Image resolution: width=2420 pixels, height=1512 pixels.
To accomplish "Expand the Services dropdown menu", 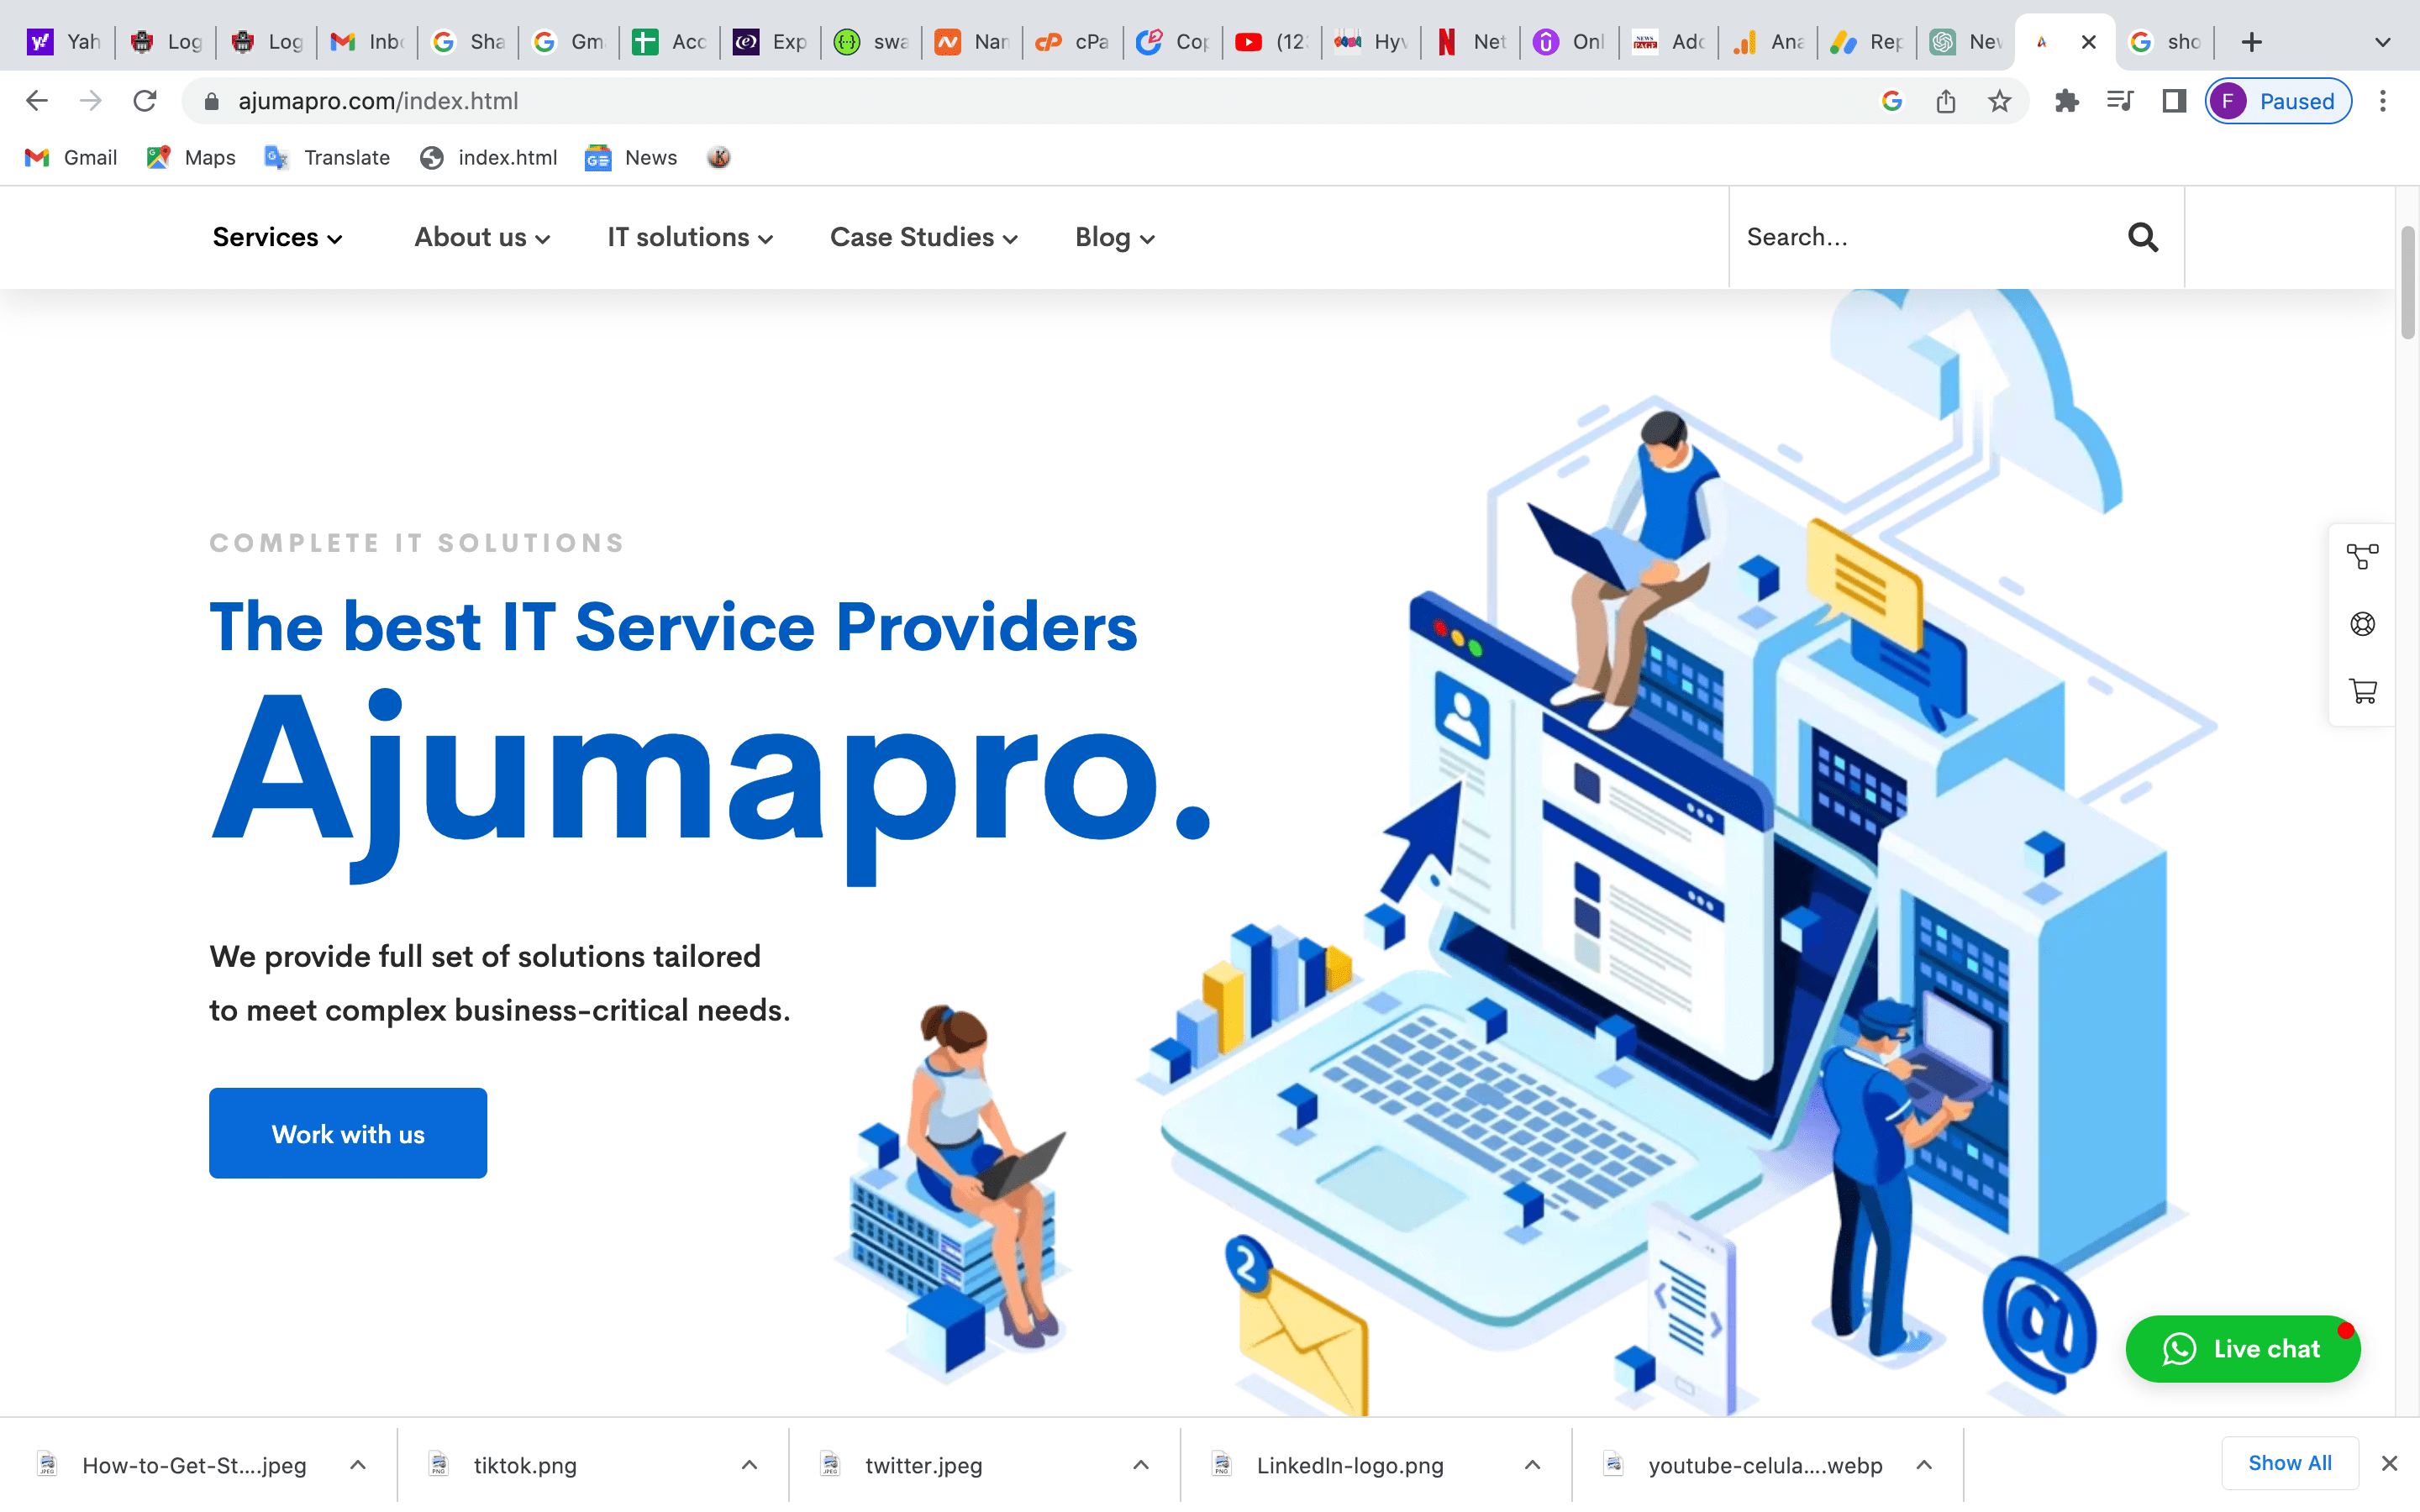I will [x=277, y=237].
